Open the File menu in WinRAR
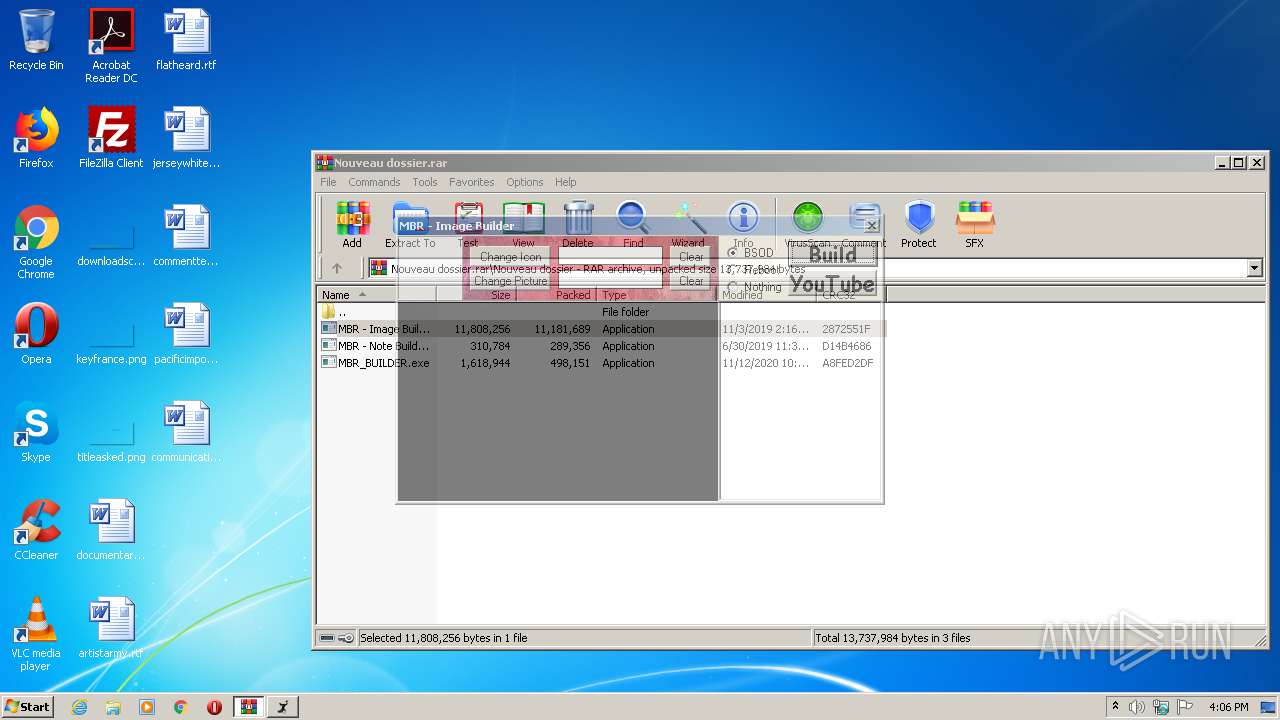1280x720 pixels. tap(328, 182)
